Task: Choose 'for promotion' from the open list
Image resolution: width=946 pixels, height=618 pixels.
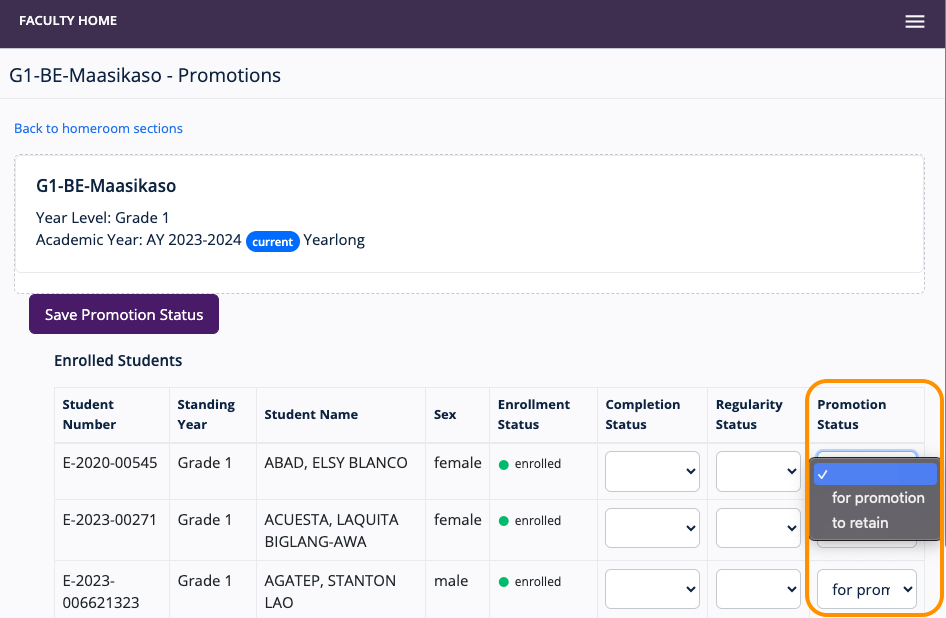Action: (877, 498)
